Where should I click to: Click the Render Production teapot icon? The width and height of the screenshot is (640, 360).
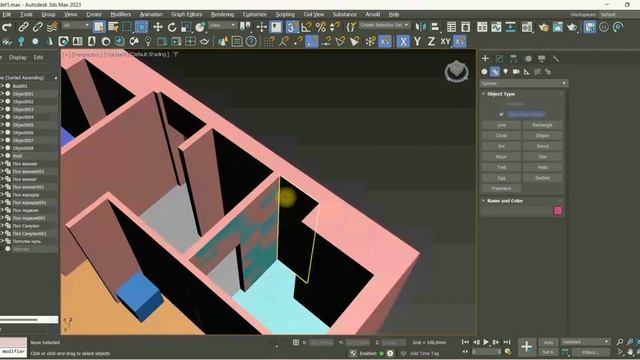[x=572, y=27]
